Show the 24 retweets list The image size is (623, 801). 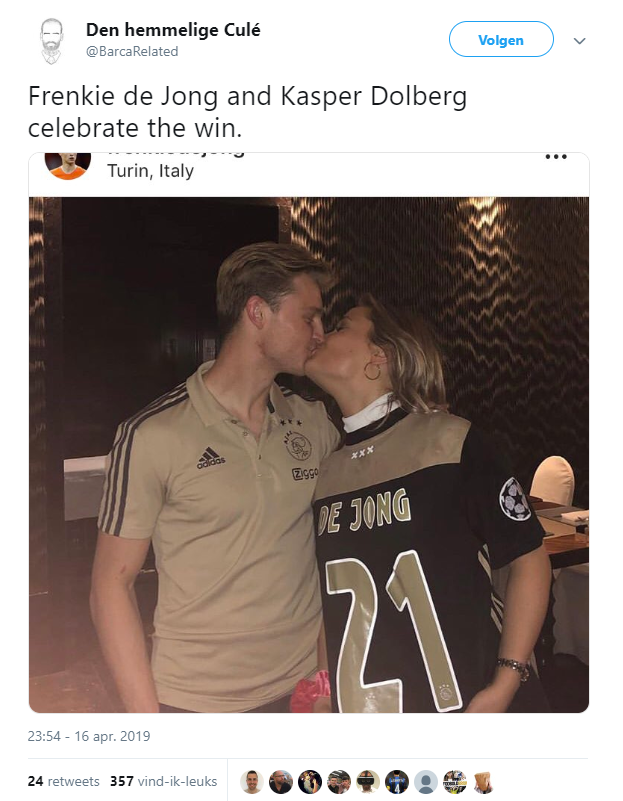tap(64, 781)
